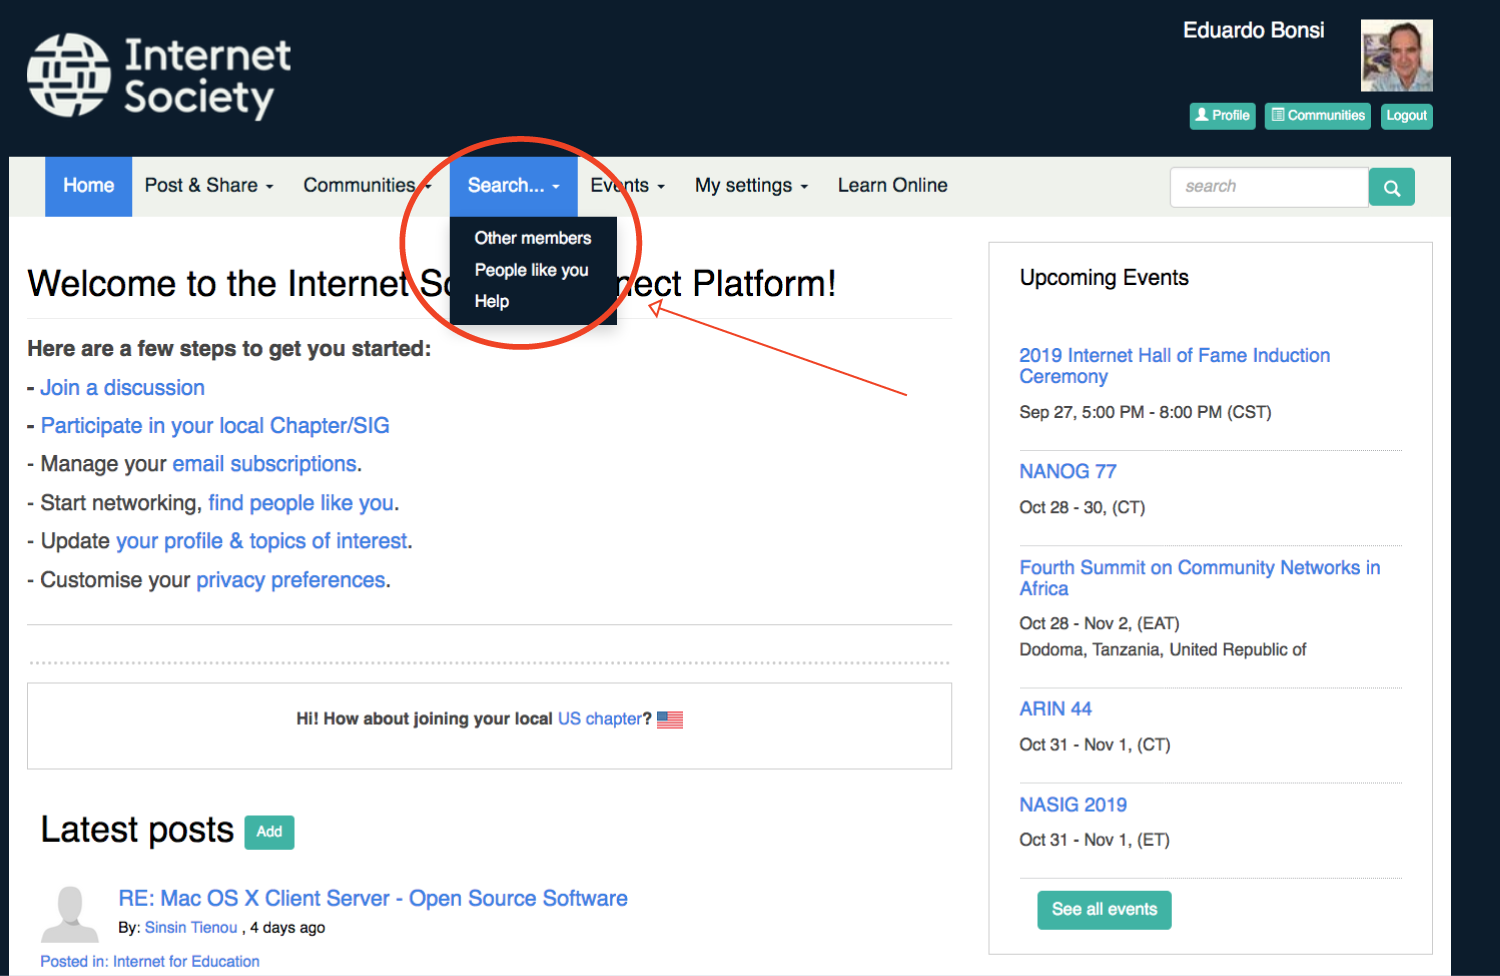Click the magnifier search button
The height and width of the screenshot is (976, 1500).
[x=1392, y=187]
